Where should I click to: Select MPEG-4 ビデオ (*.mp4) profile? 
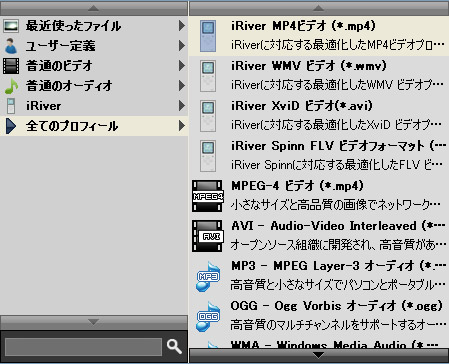[x=319, y=196]
